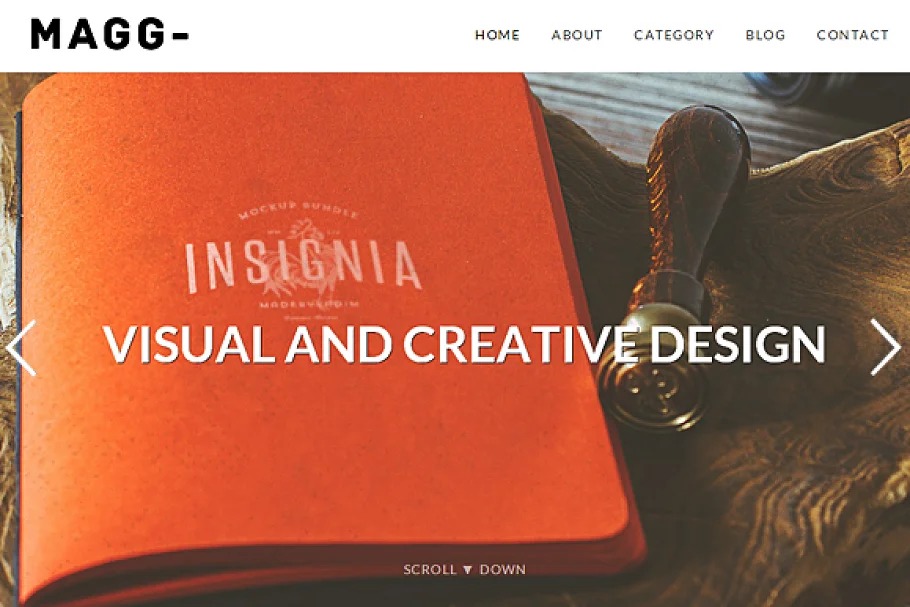Screen dimensions: 910x607
Task: Expand the CATEGORY navigation item
Action: 674,35
